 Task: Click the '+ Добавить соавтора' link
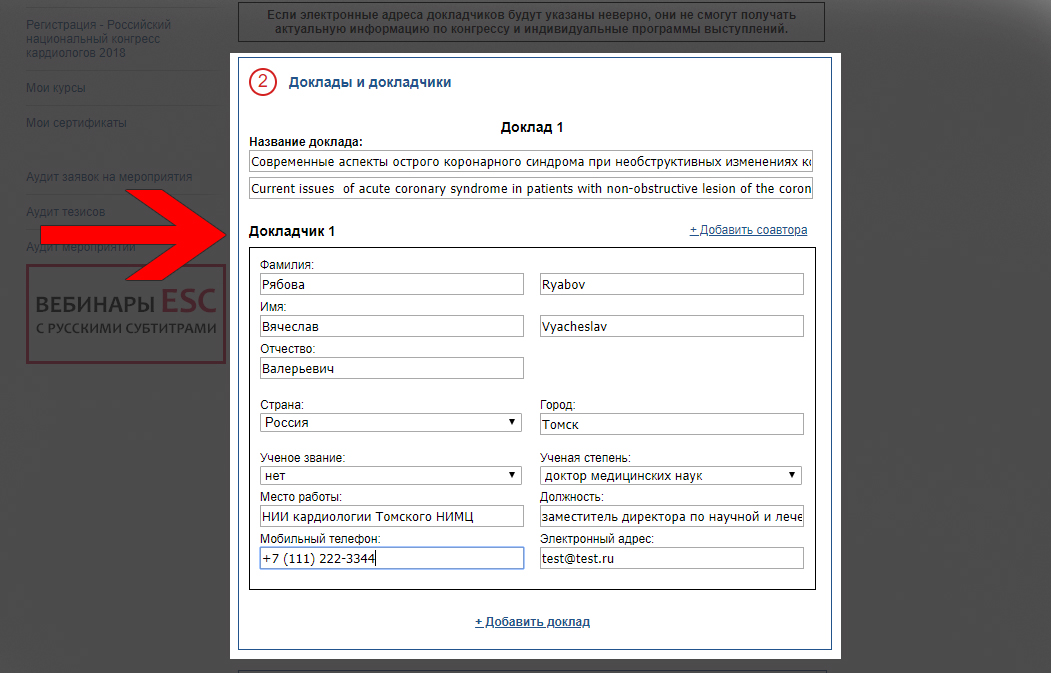[748, 230]
